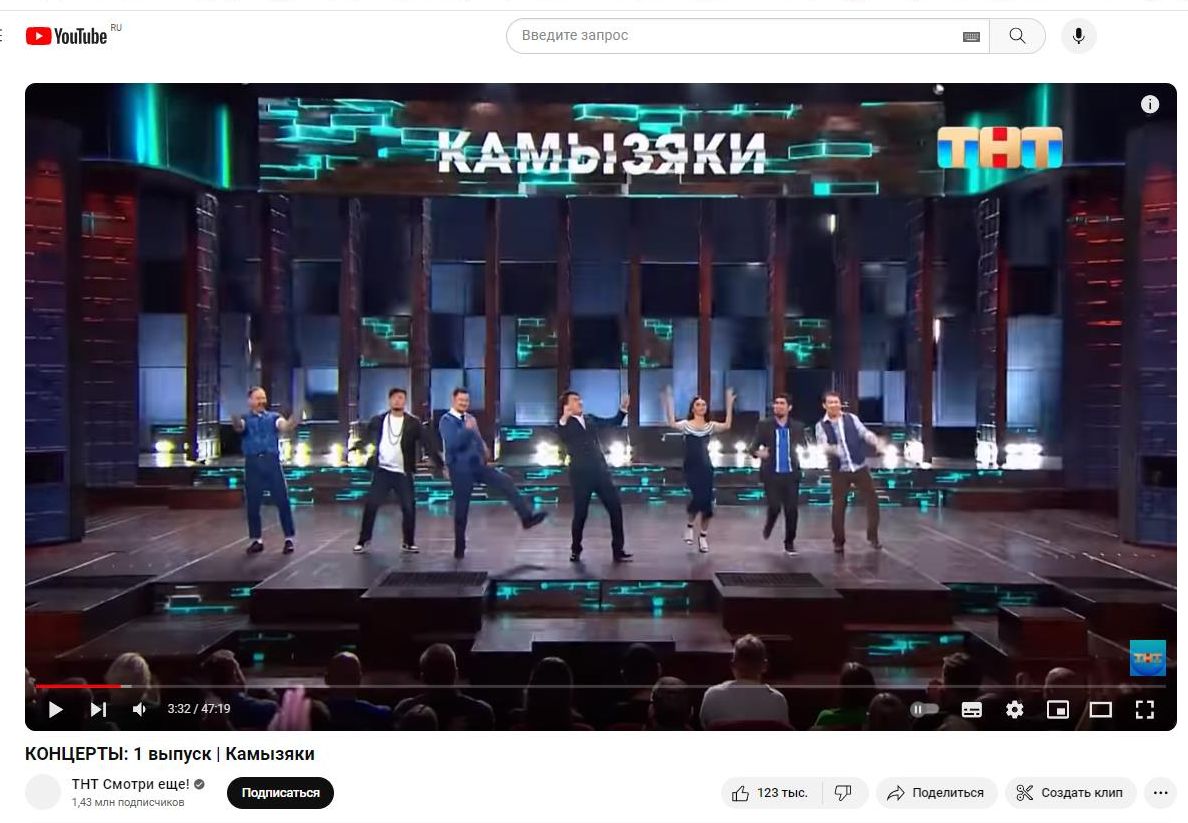This screenshot has width=1188, height=823.
Task: Toggle theater mode view
Action: 1101,709
